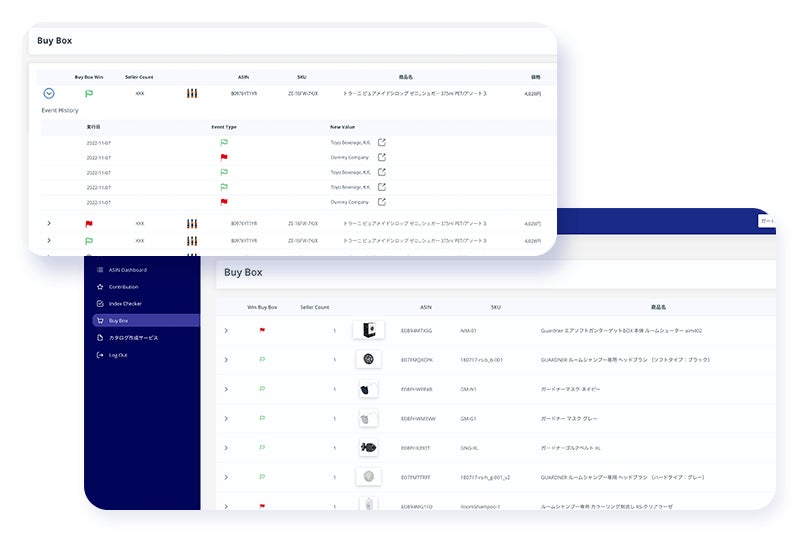Click Event History label
The image size is (800, 534).
[60, 110]
